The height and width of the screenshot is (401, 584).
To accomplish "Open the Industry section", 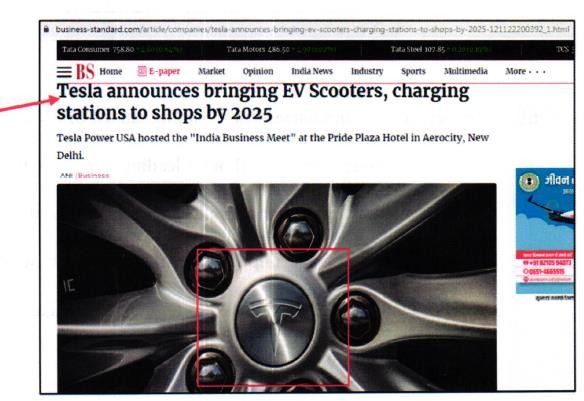I will click(367, 71).
